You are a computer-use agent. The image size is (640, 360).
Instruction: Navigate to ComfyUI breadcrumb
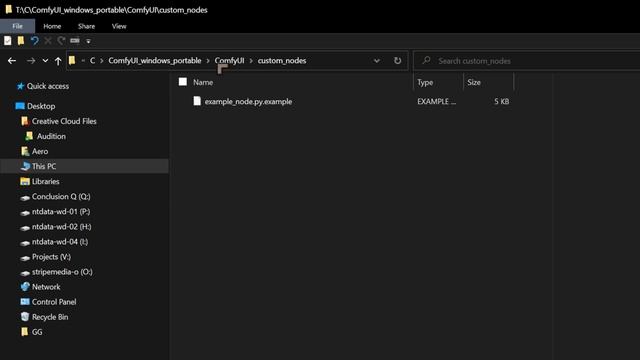pos(229,60)
